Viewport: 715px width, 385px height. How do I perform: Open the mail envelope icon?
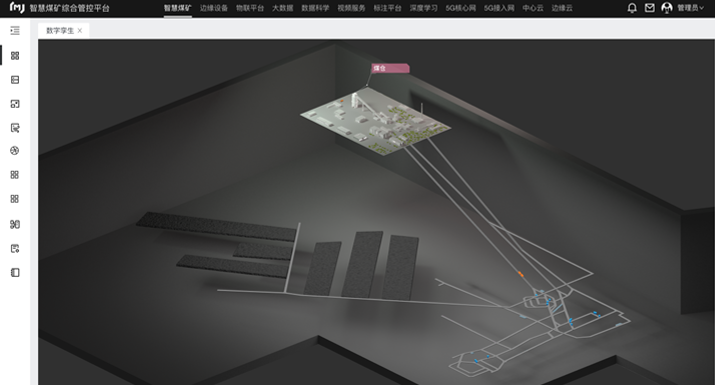pos(650,8)
